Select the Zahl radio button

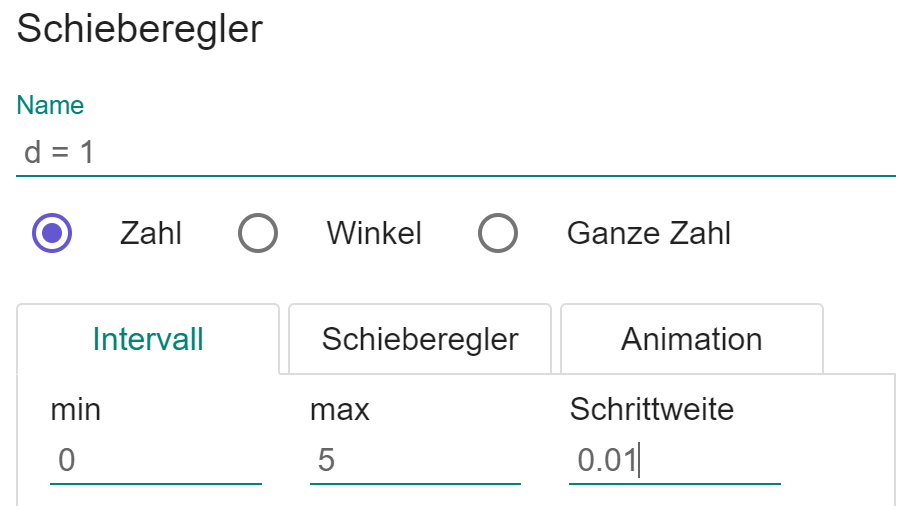coord(52,234)
